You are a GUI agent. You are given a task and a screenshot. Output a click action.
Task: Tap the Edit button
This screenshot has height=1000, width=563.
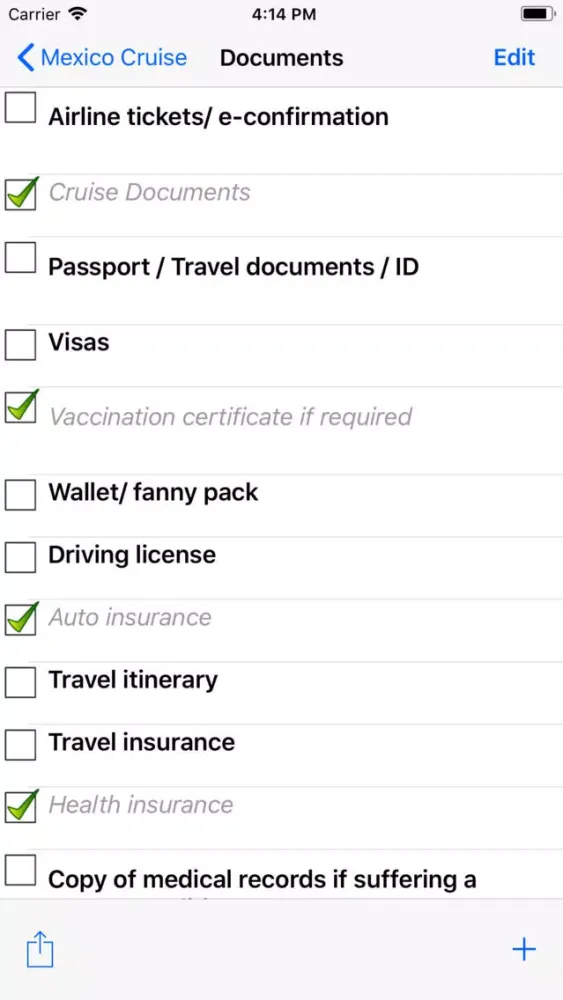[x=514, y=57]
